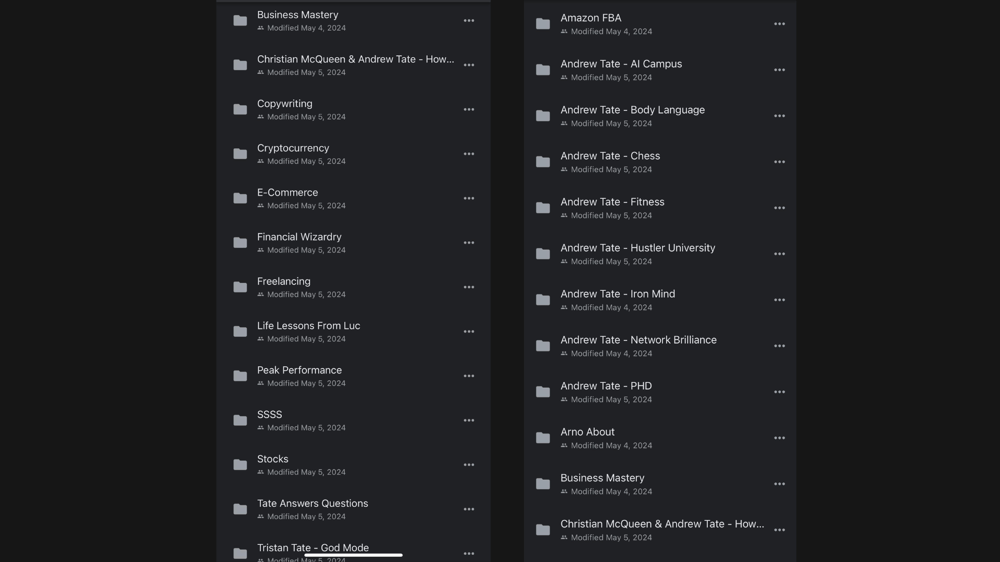Image resolution: width=1000 pixels, height=562 pixels.
Task: Open the three-dot menu for Financial Wizardry
Action: pyautogui.click(x=469, y=243)
